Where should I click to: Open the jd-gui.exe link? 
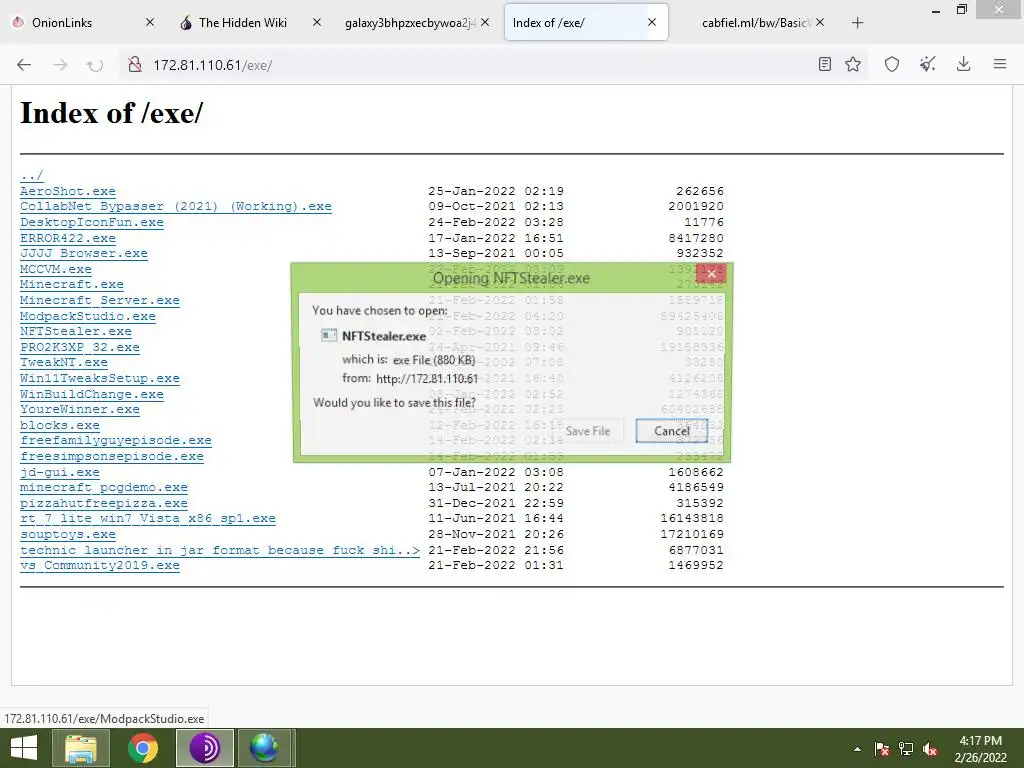pos(60,472)
